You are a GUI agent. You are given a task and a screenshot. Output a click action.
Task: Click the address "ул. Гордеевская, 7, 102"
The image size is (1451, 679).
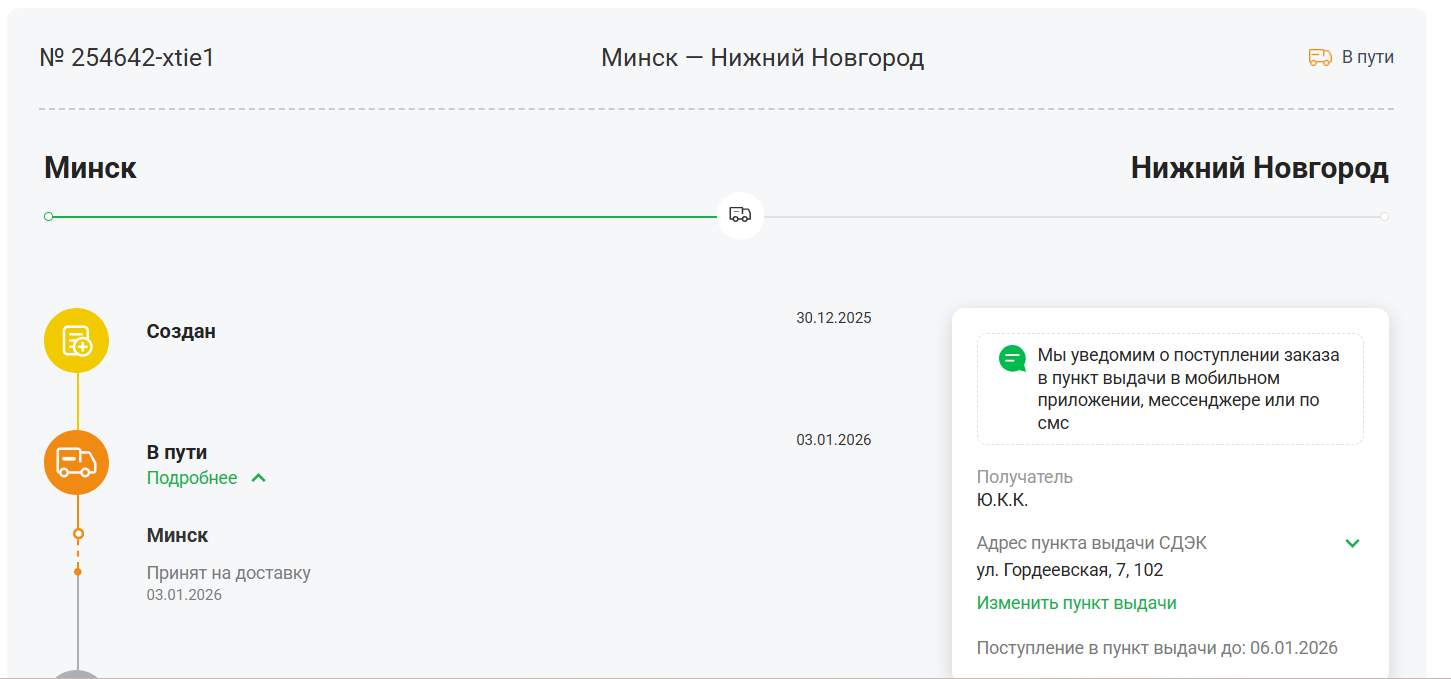(1069, 570)
